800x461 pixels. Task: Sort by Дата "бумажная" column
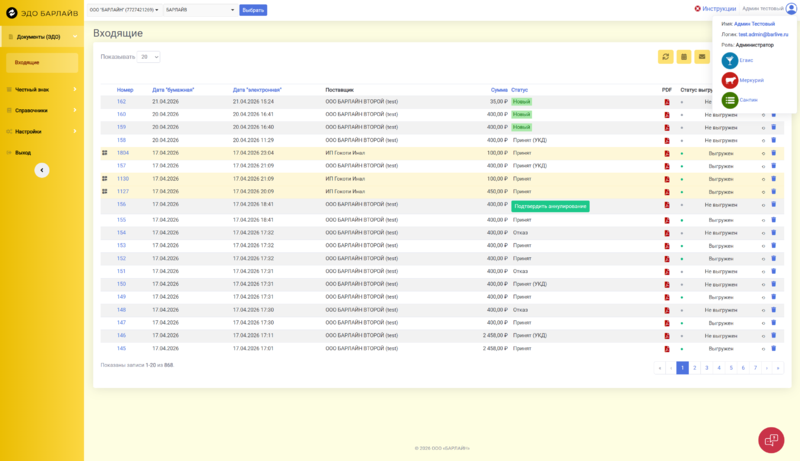point(173,90)
